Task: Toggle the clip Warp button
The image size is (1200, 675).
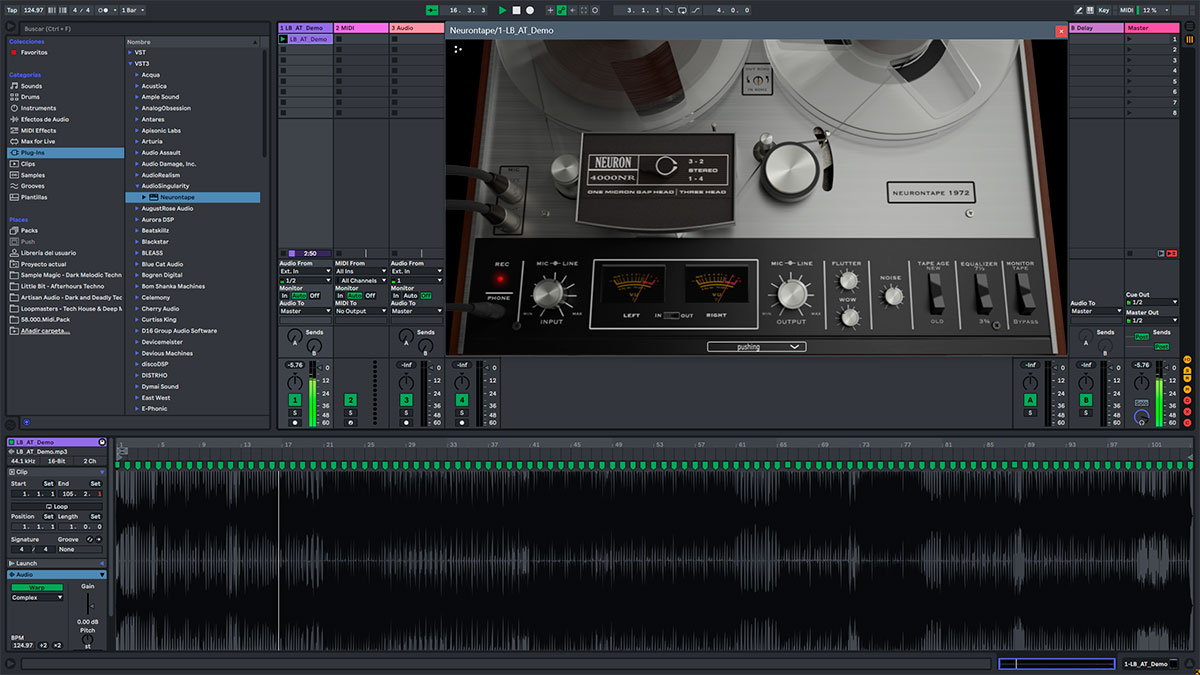Action: coord(37,588)
